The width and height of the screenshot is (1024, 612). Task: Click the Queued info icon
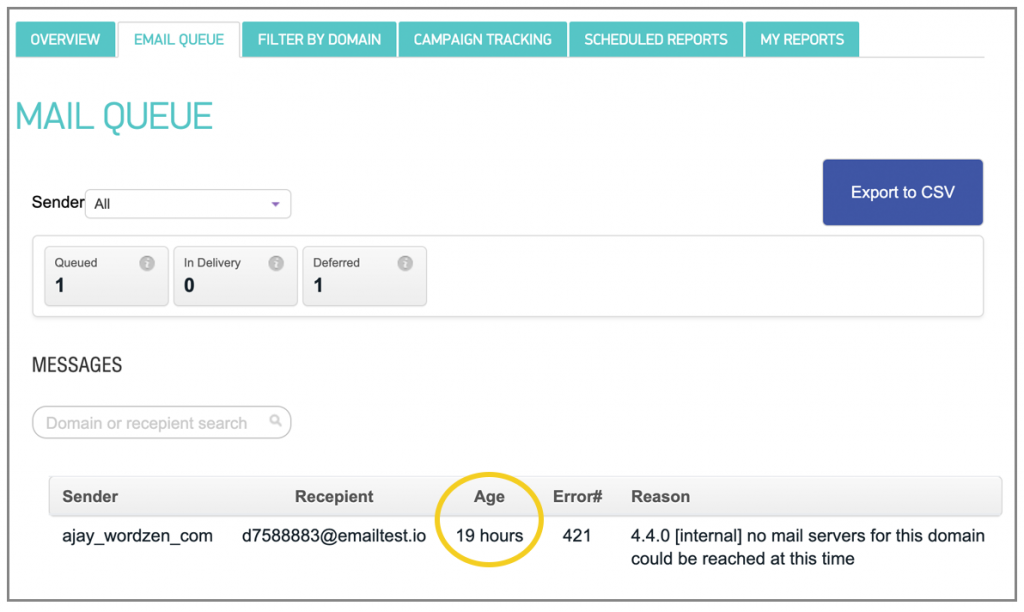(x=147, y=263)
